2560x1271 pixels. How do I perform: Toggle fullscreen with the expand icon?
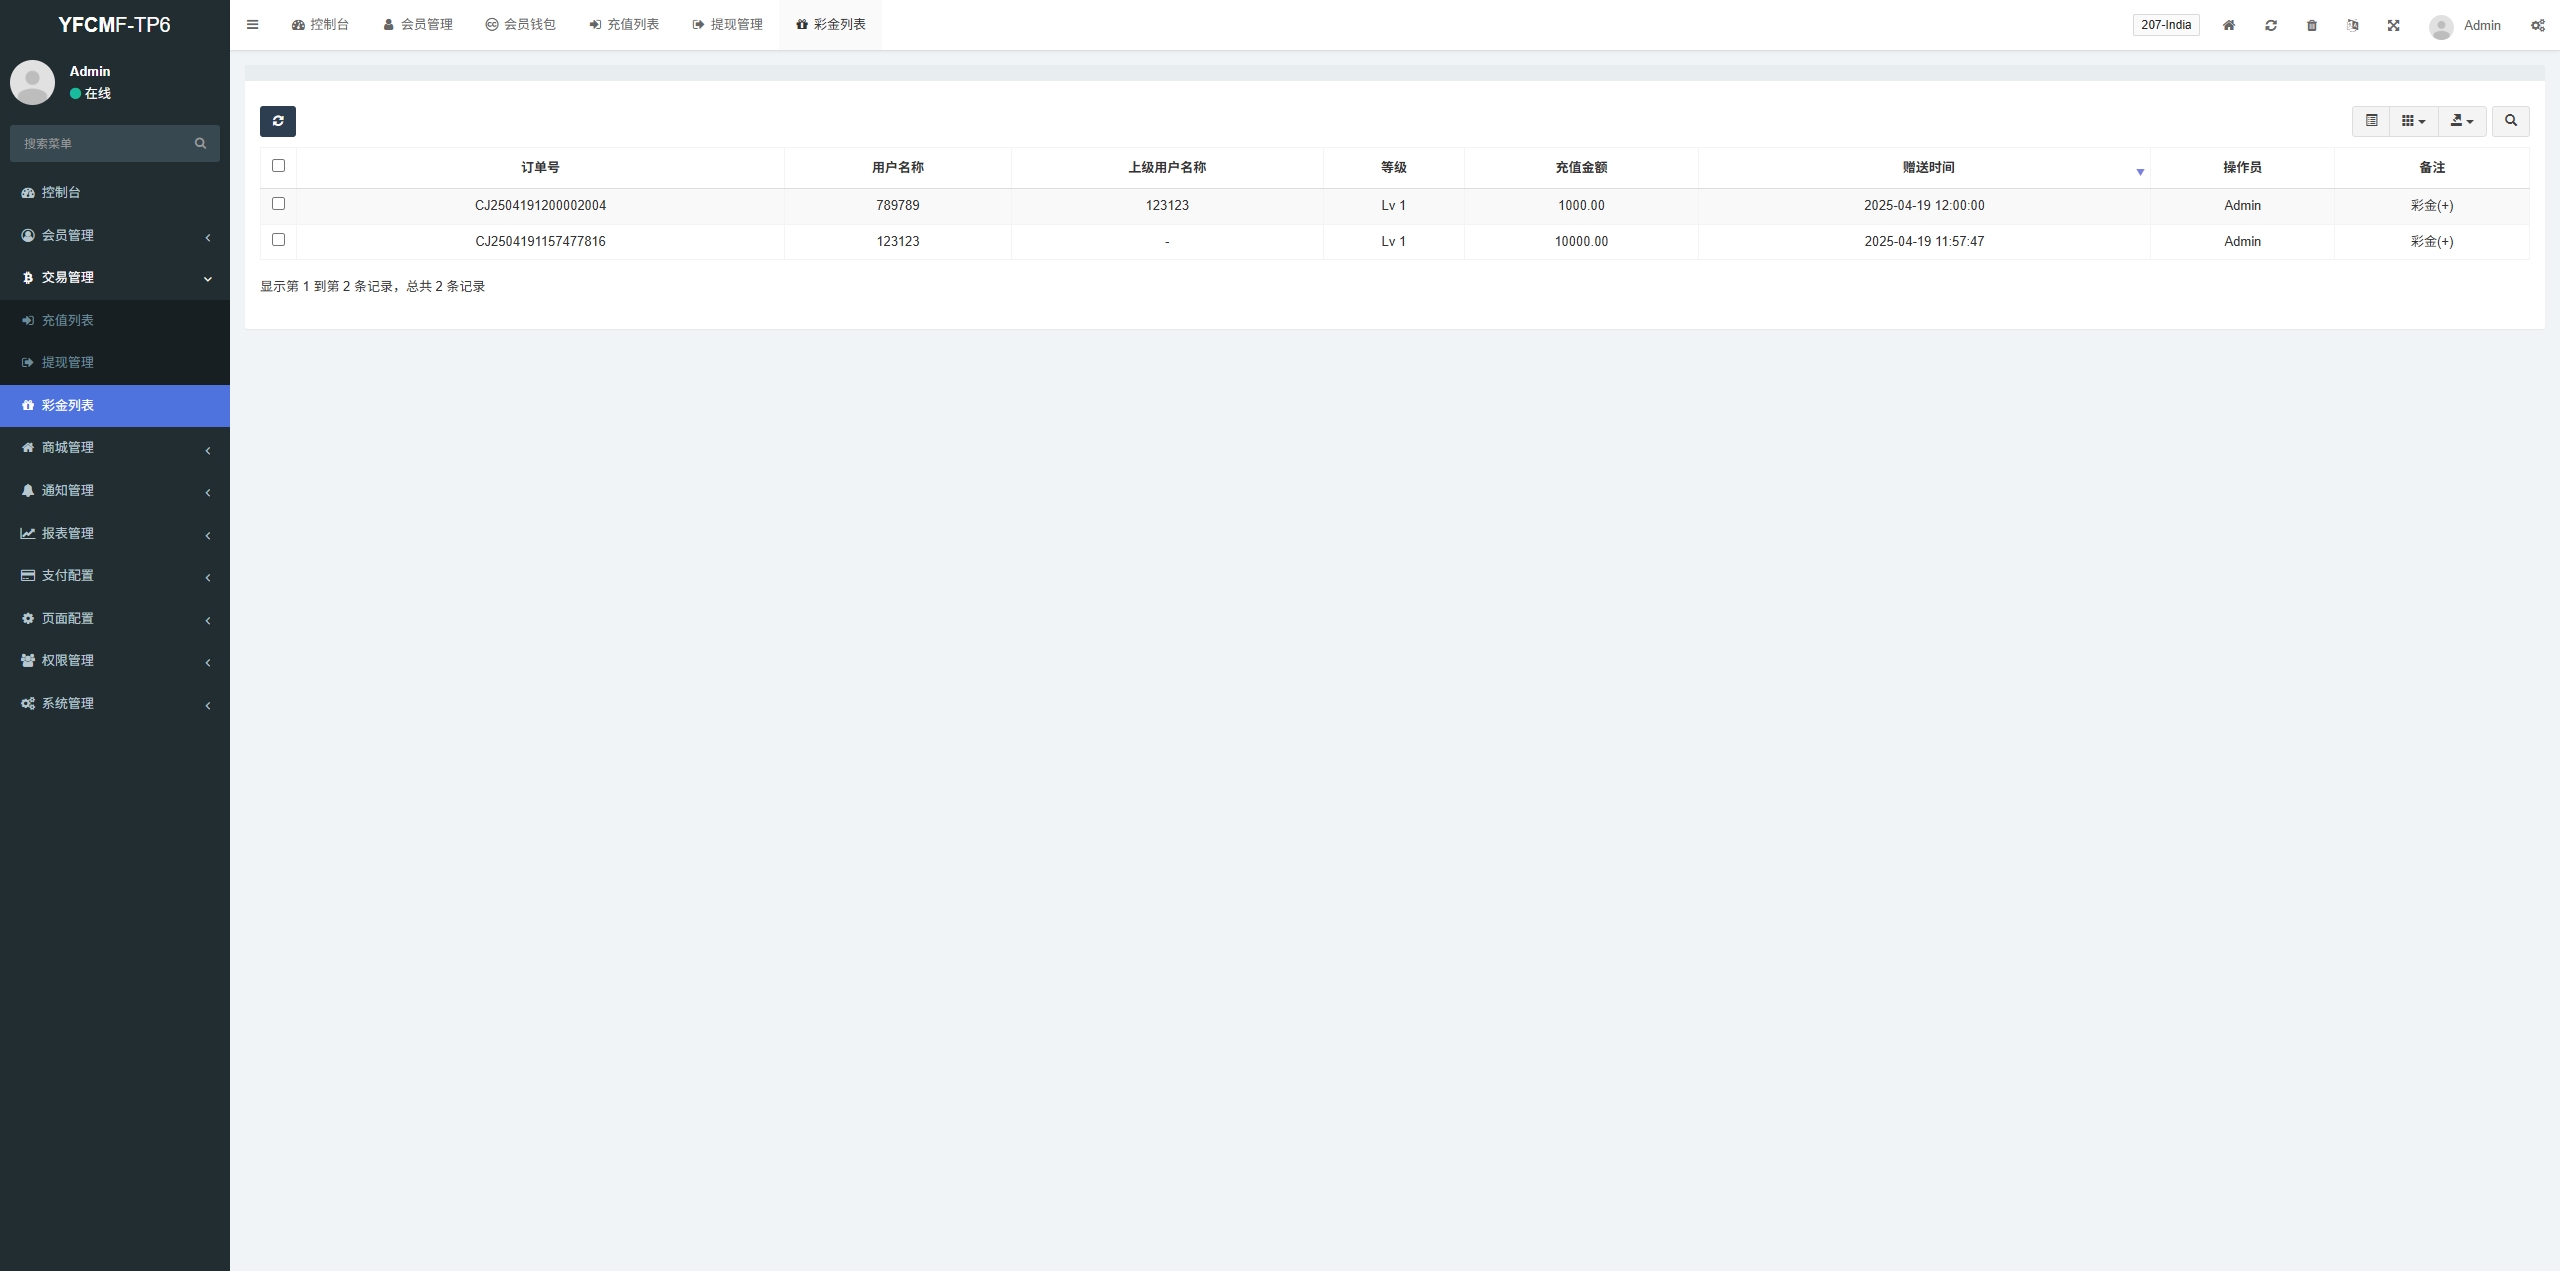pyautogui.click(x=2393, y=25)
